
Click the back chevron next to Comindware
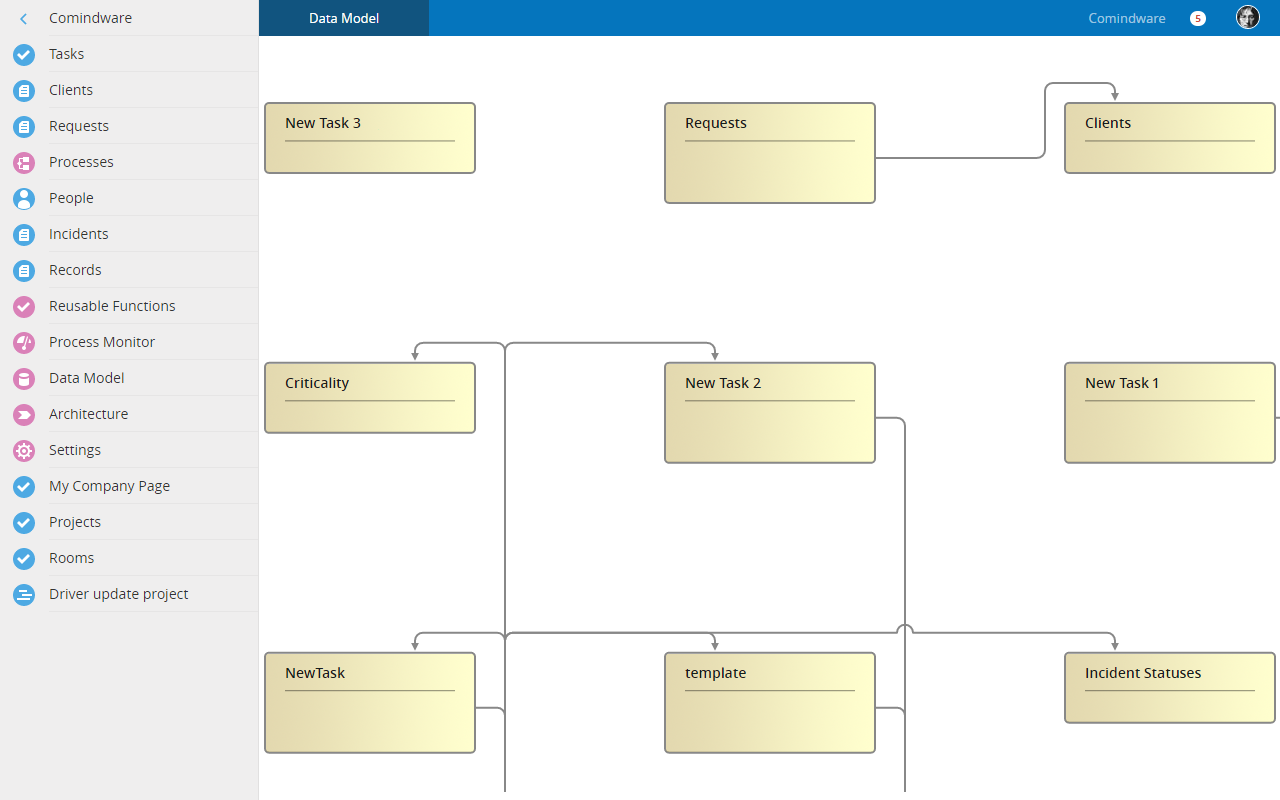[24, 18]
